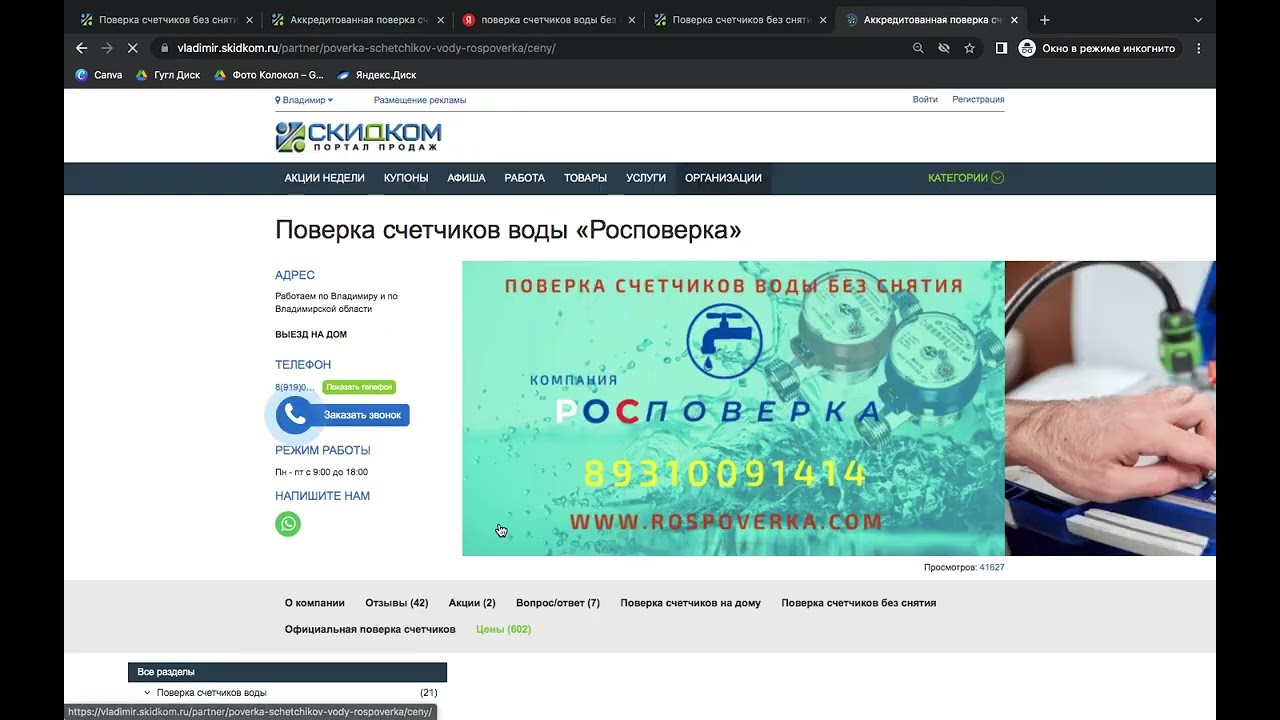
Task: Click the green WhatsApp icon
Action: coord(288,524)
